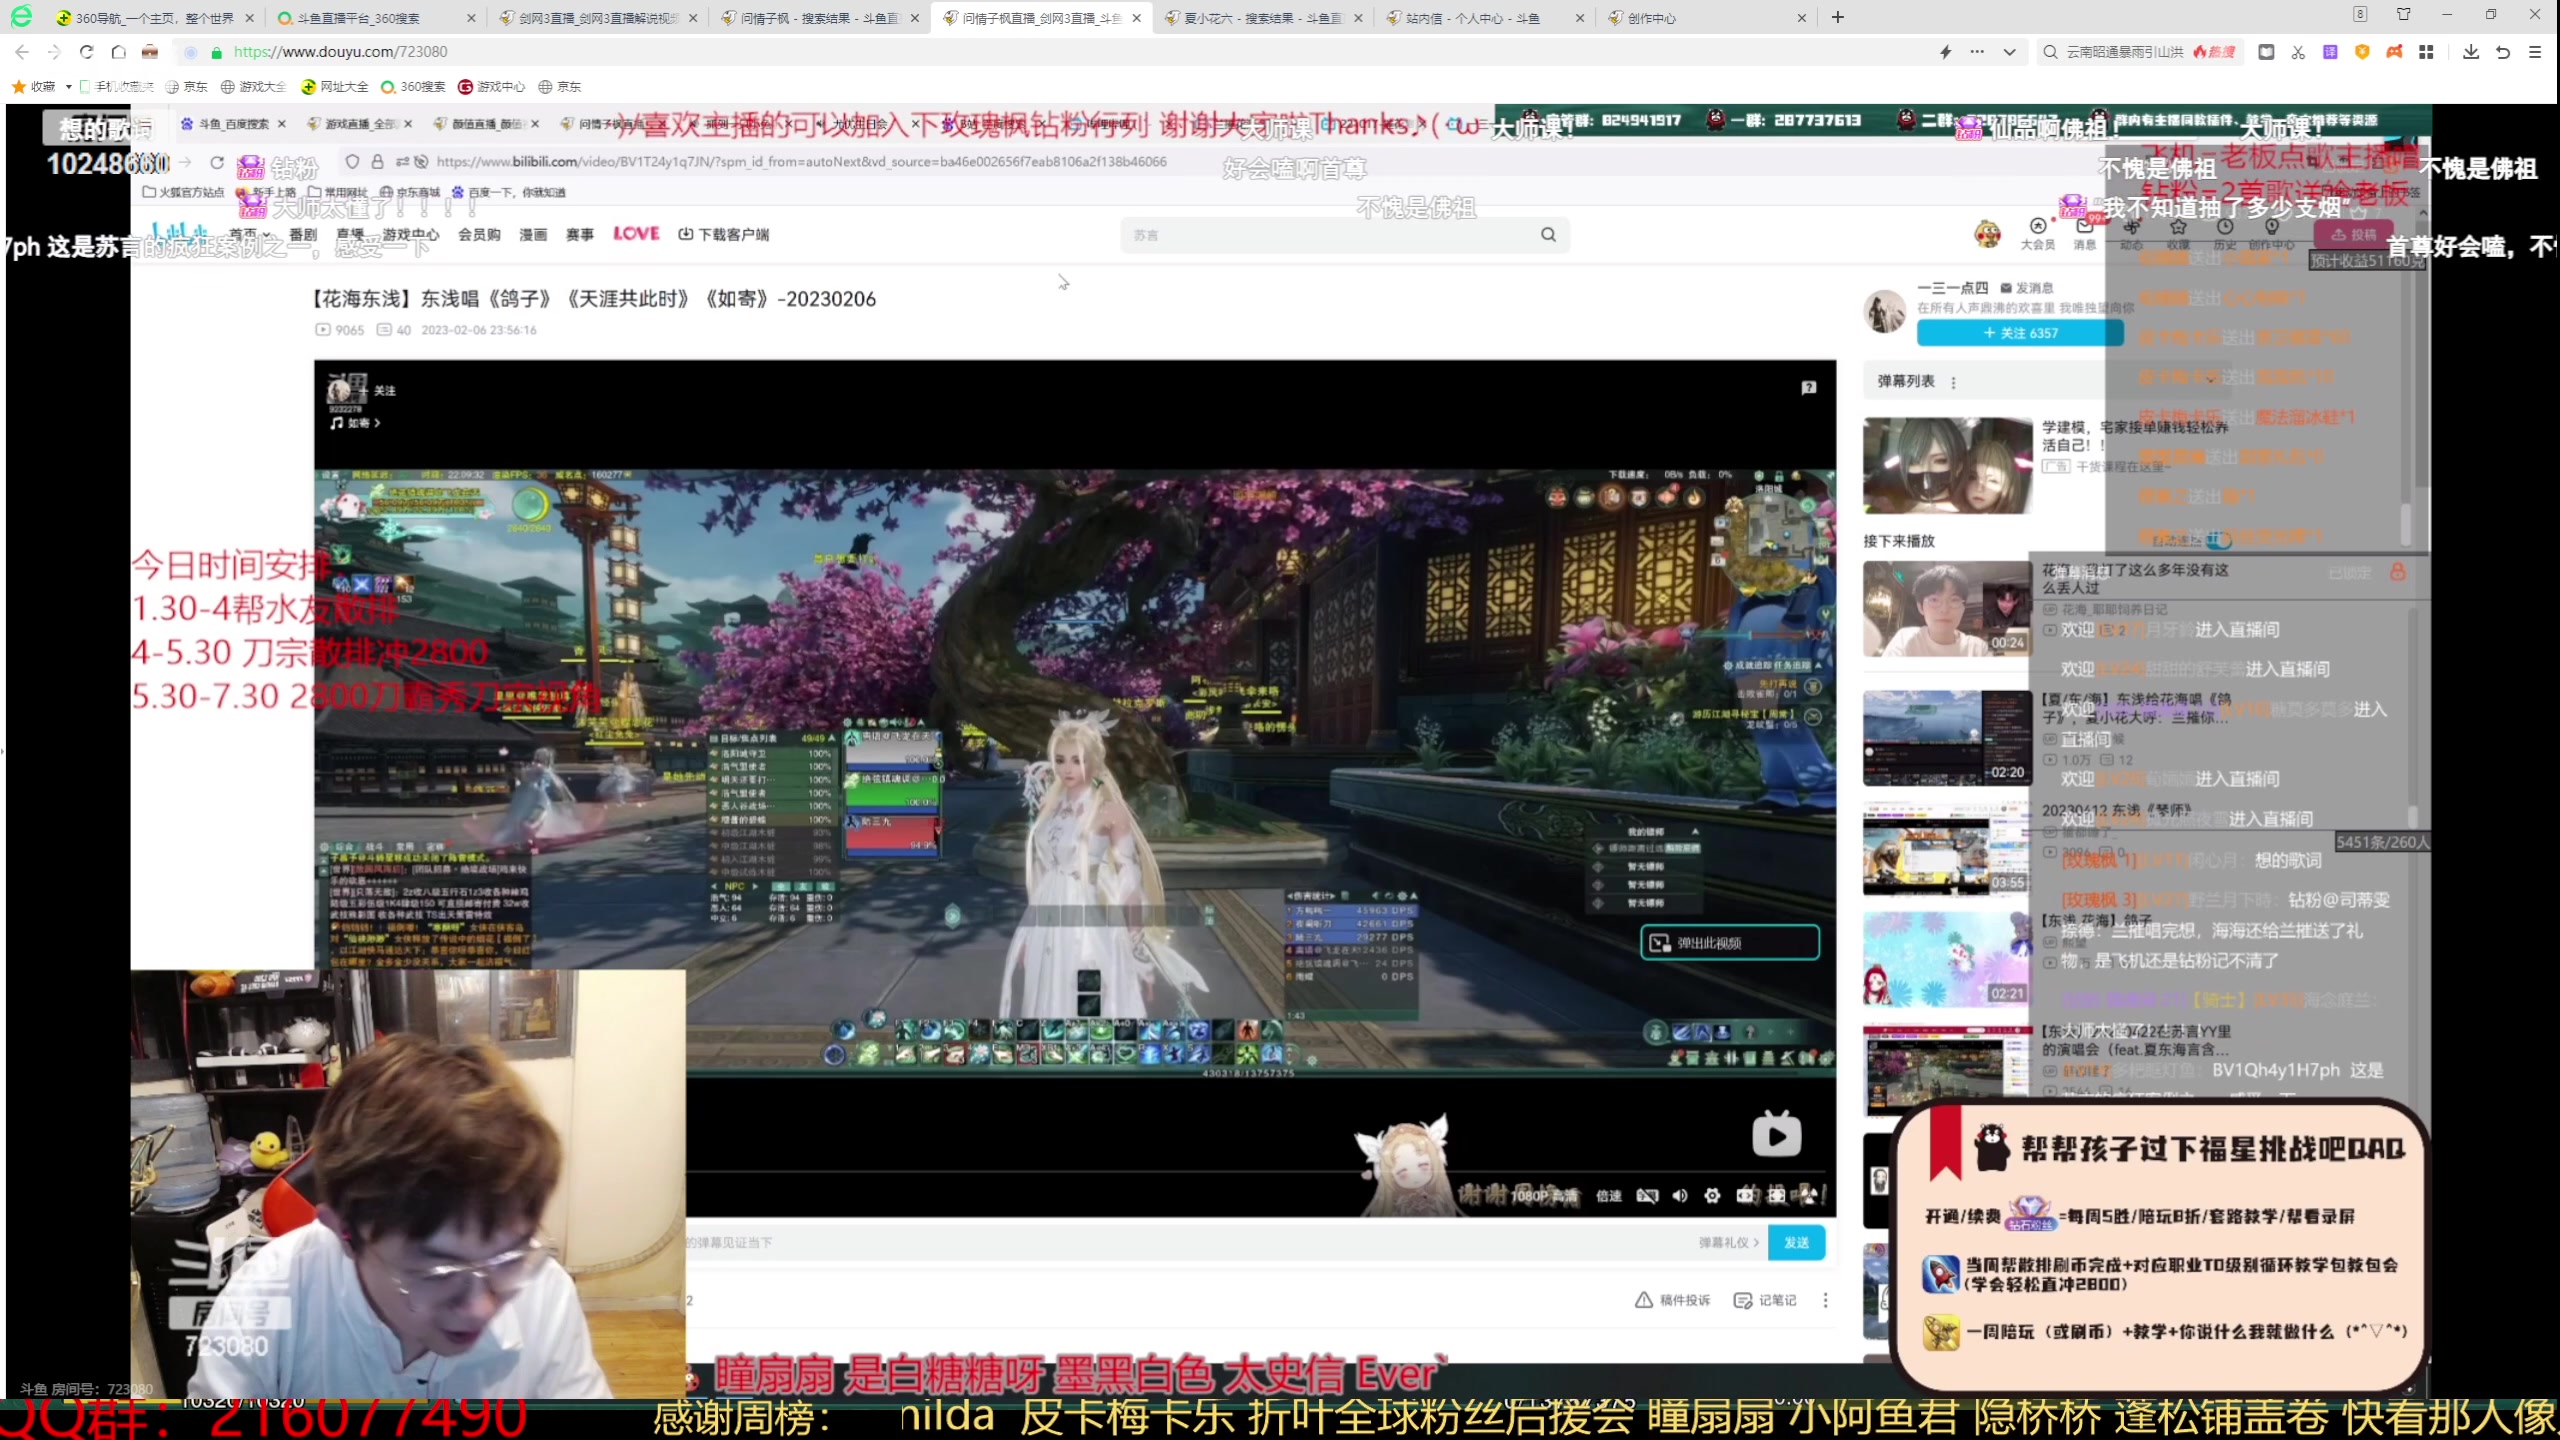2560x1440 pixels.
Task: Switch to 站内信 - 个人中心 tab
Action: coord(1485,18)
